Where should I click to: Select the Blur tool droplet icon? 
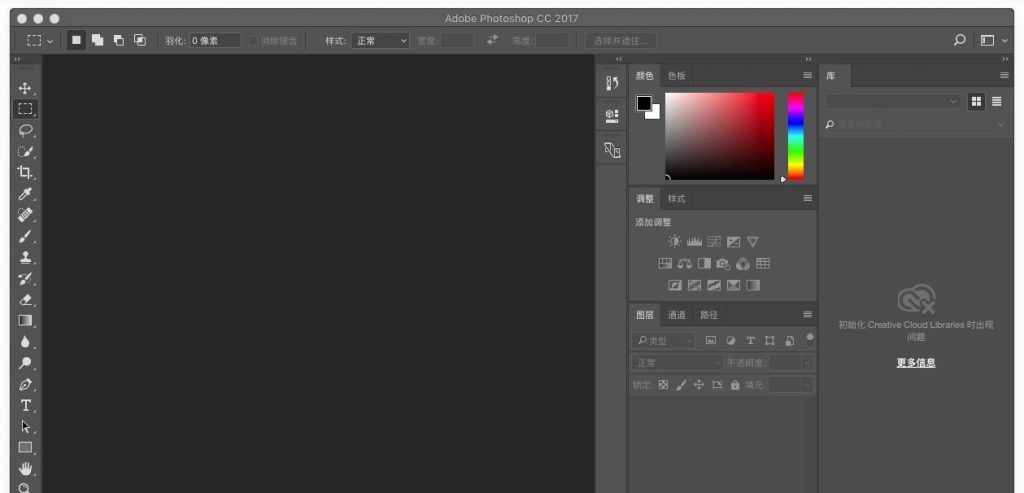pos(25,342)
